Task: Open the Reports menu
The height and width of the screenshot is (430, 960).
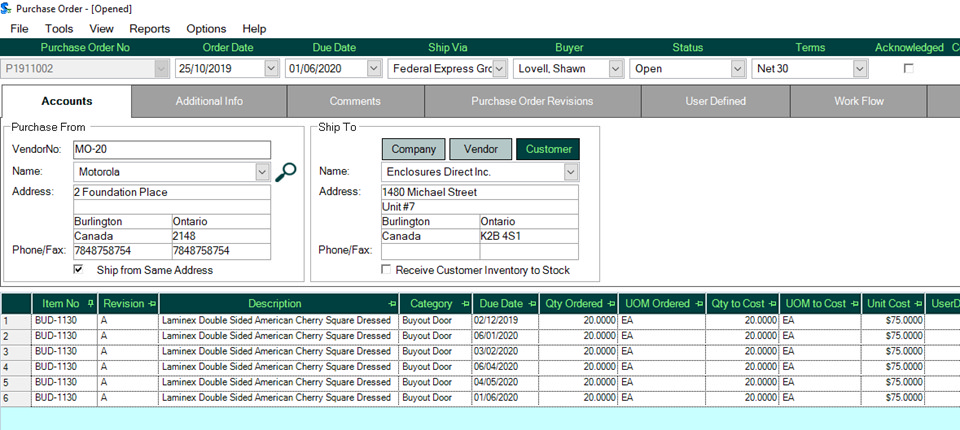Action: (149, 29)
